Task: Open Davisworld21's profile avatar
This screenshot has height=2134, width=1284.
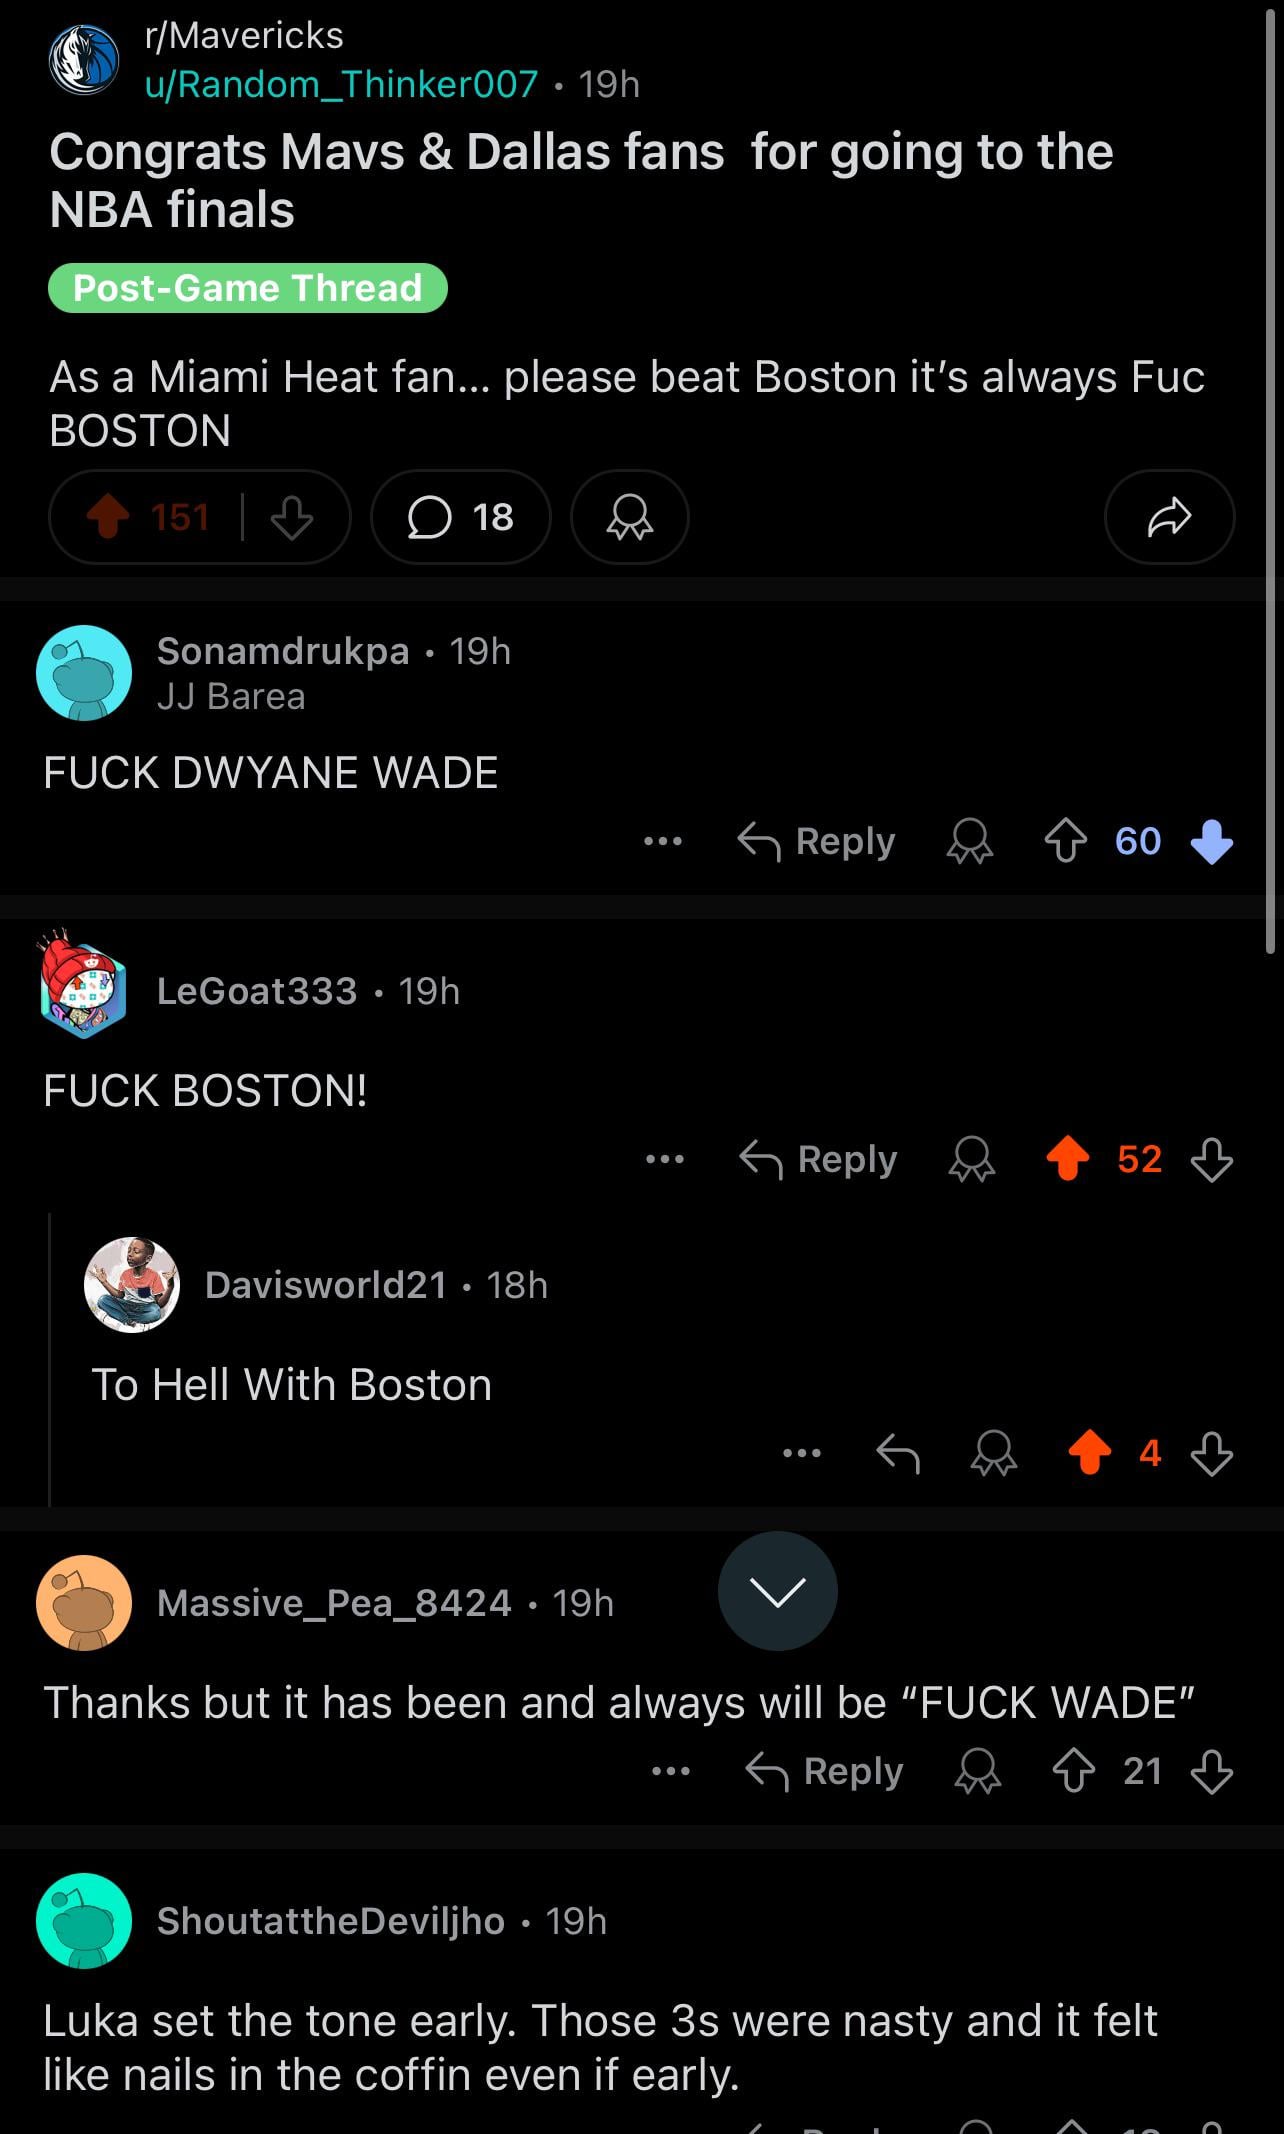Action: (132, 1285)
